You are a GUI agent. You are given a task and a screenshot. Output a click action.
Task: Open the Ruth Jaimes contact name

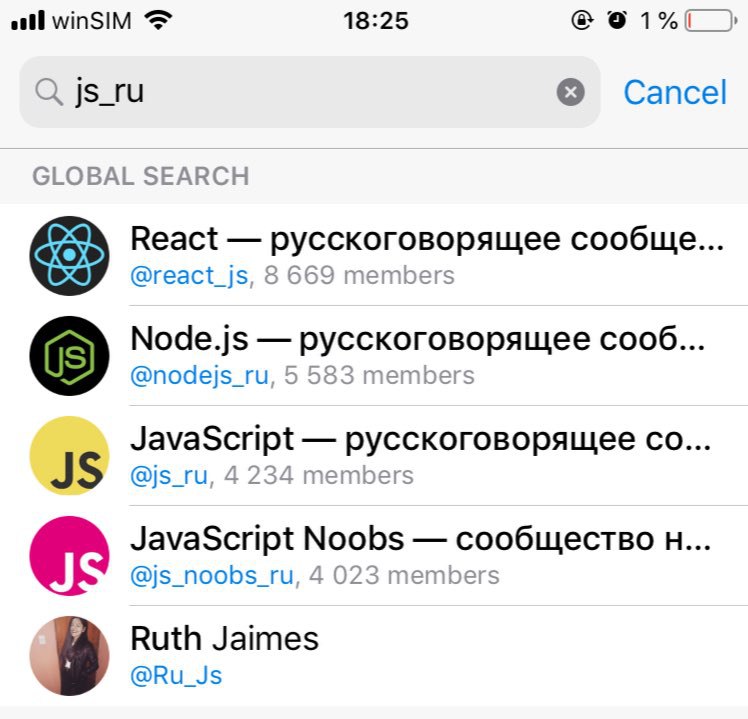pyautogui.click(x=224, y=639)
